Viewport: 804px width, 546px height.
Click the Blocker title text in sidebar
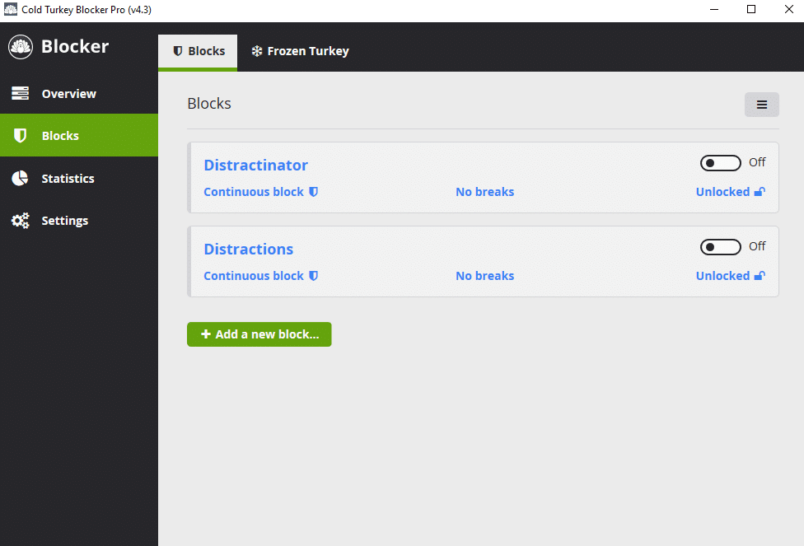click(75, 47)
